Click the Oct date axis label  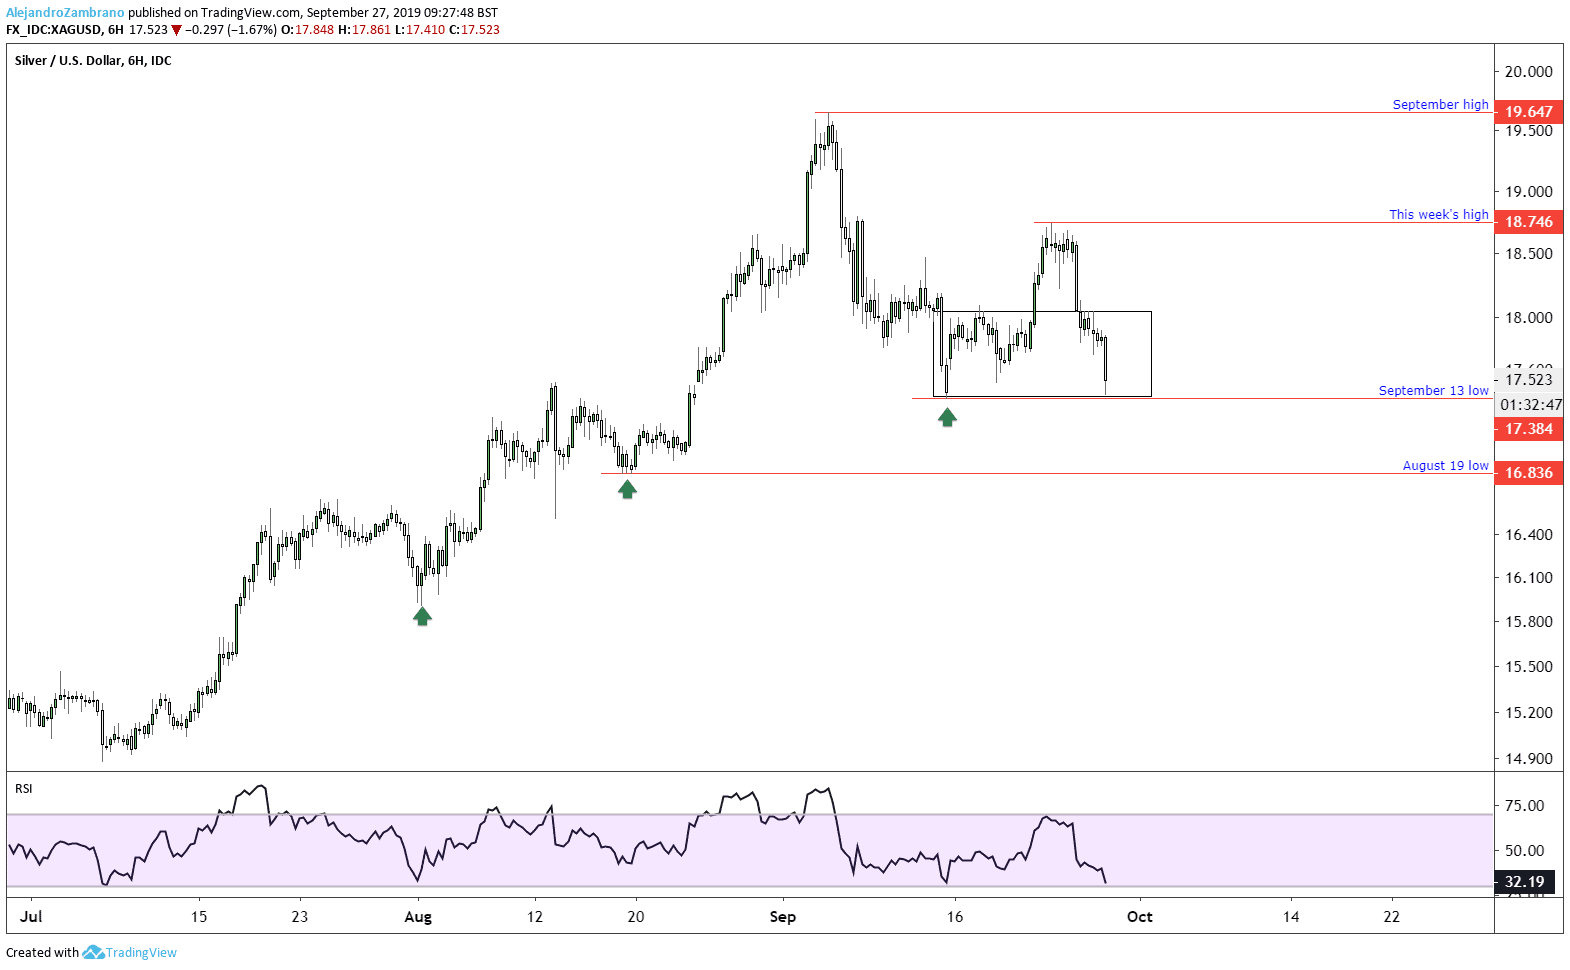coord(1140,917)
